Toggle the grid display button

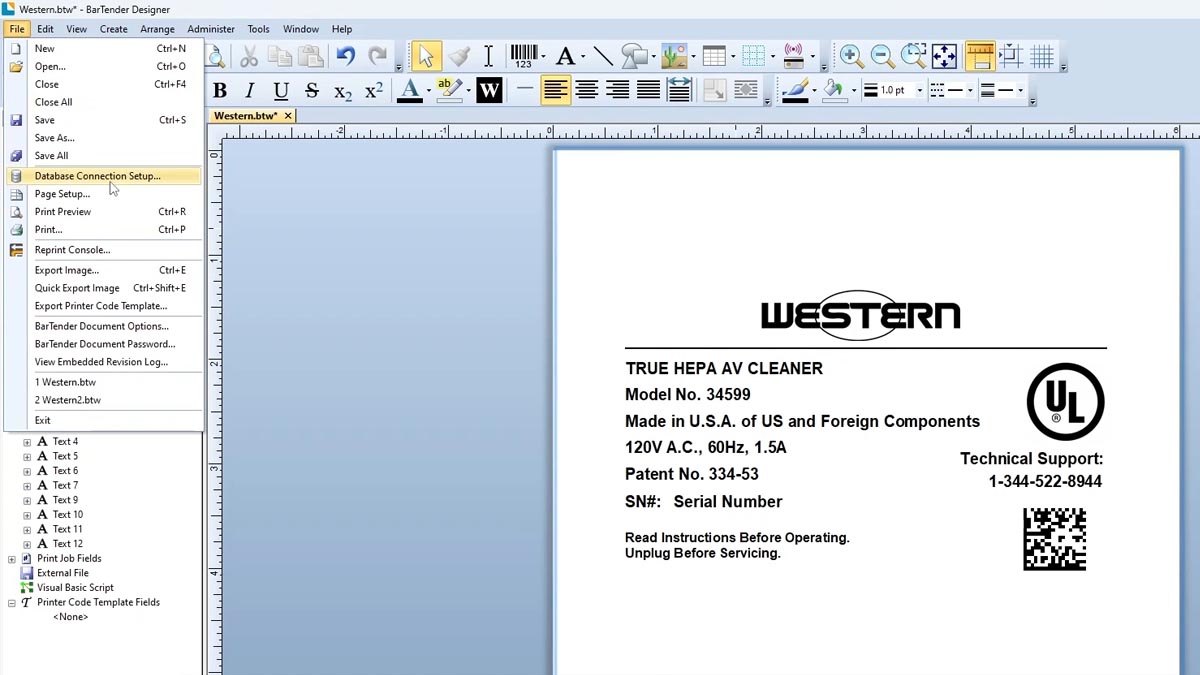click(x=1042, y=56)
